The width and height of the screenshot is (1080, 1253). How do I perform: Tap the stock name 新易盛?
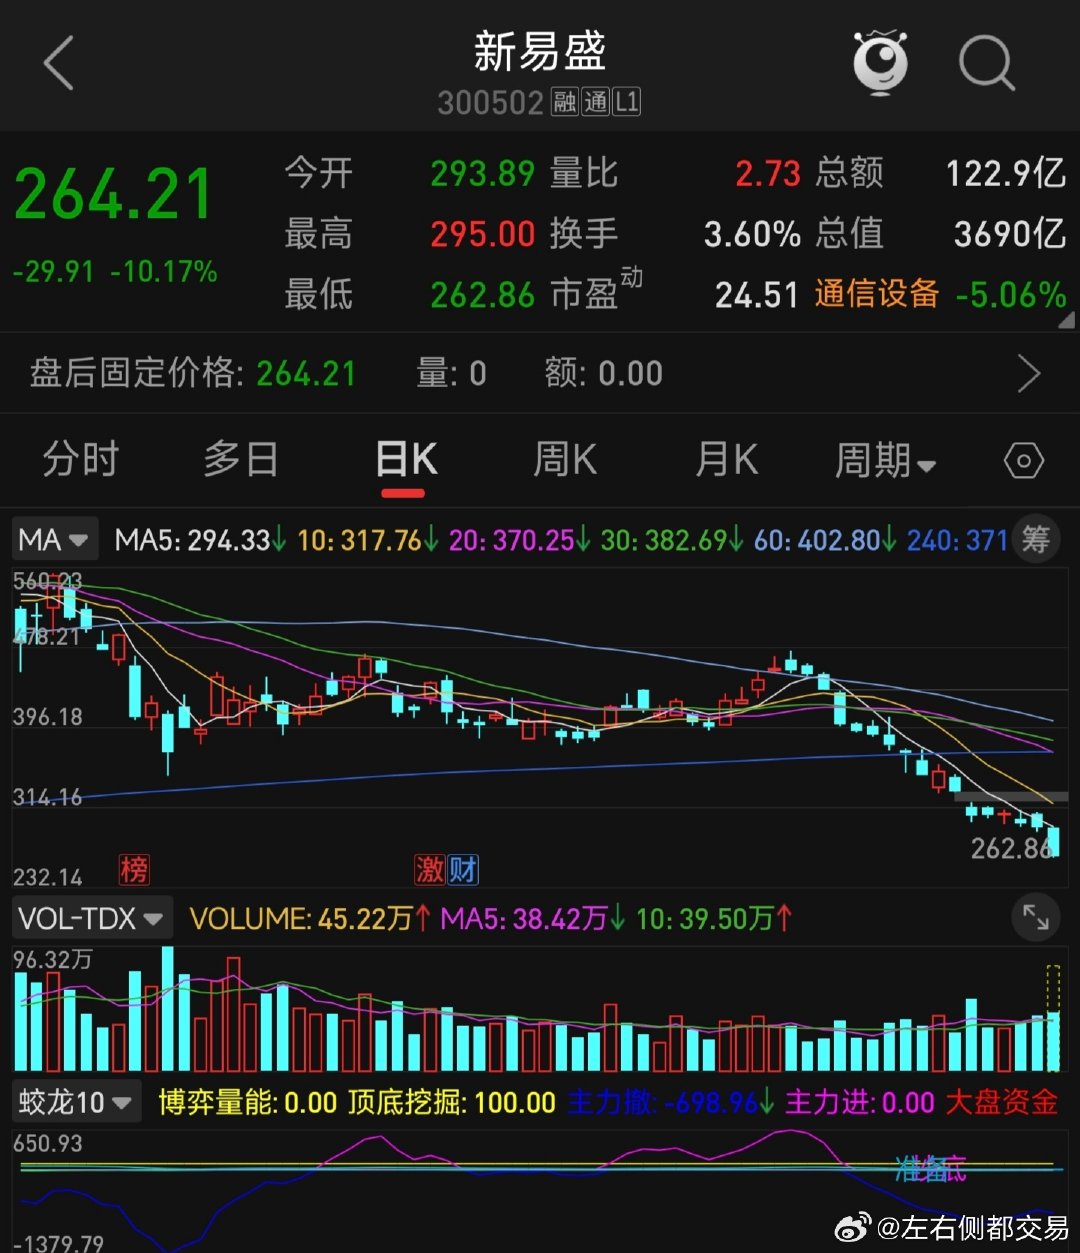(x=540, y=52)
